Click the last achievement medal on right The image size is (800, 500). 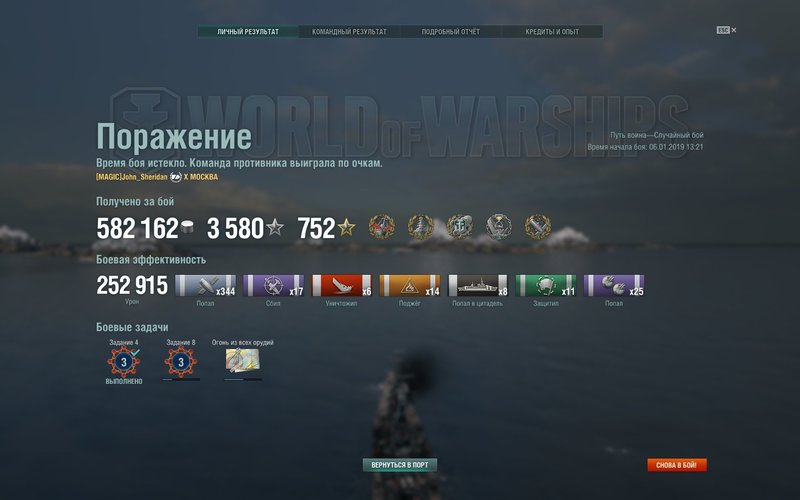(538, 227)
